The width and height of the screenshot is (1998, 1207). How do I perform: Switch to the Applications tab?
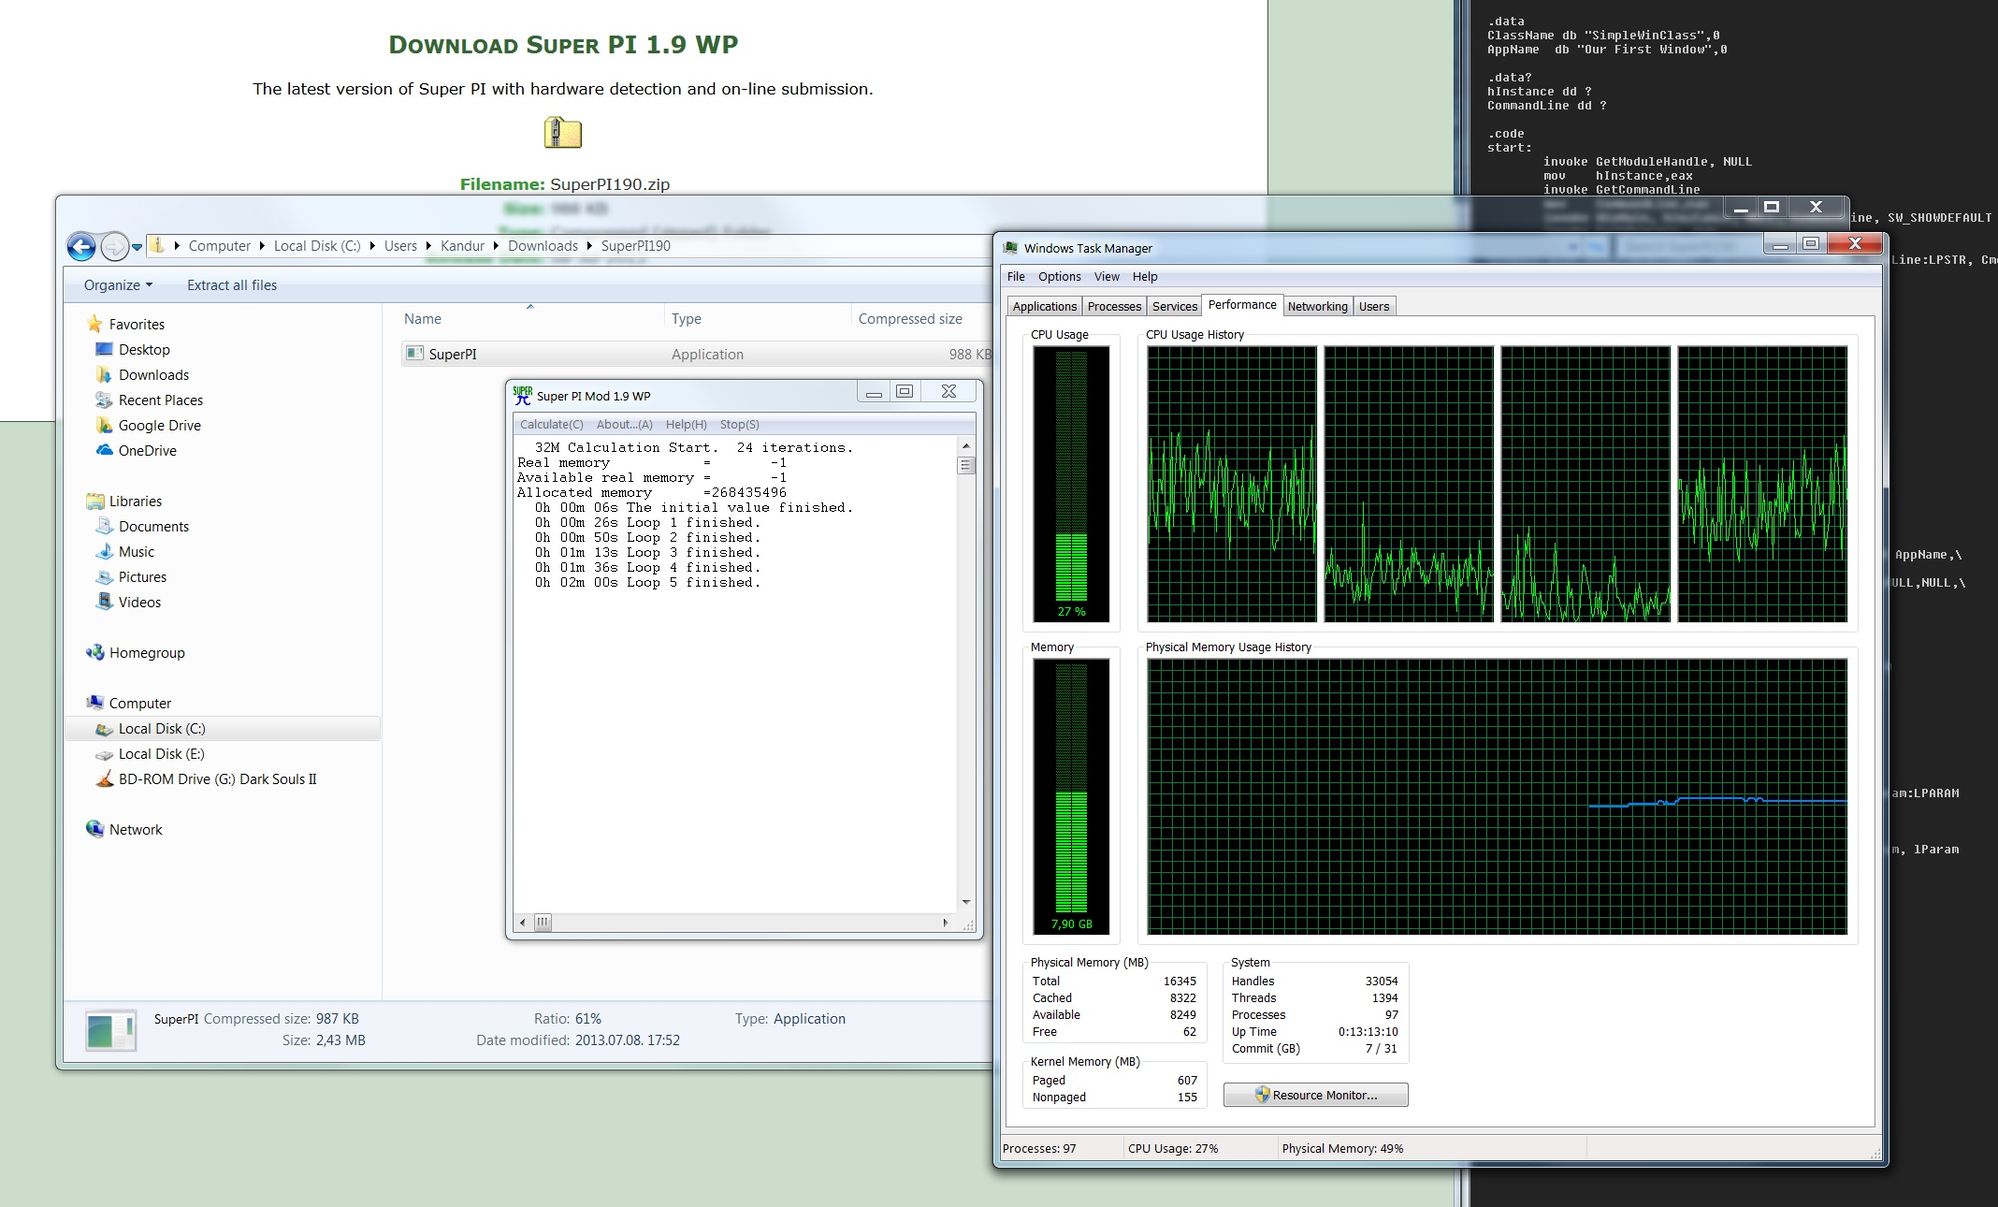click(x=1044, y=307)
